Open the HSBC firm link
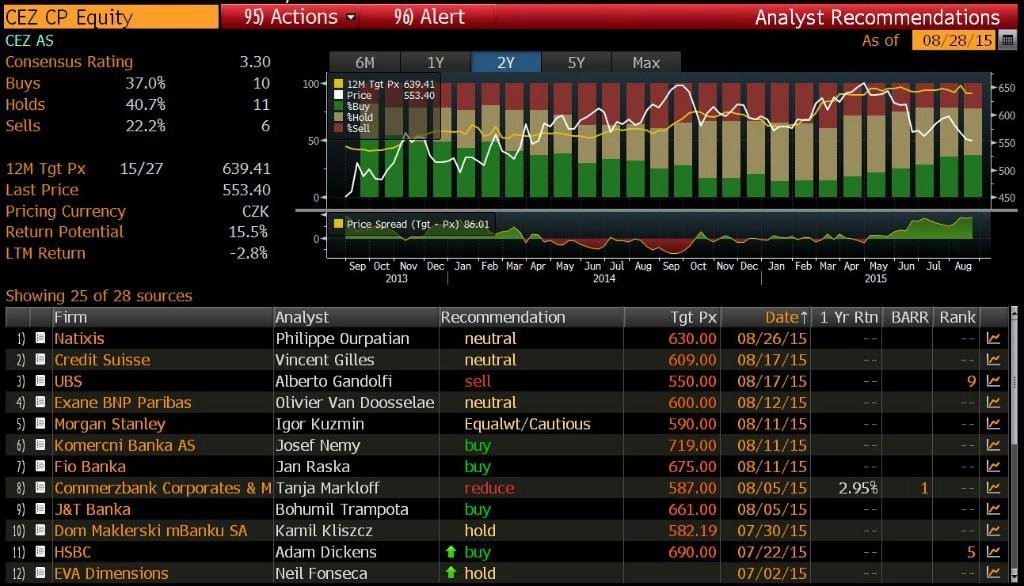 (x=72, y=552)
